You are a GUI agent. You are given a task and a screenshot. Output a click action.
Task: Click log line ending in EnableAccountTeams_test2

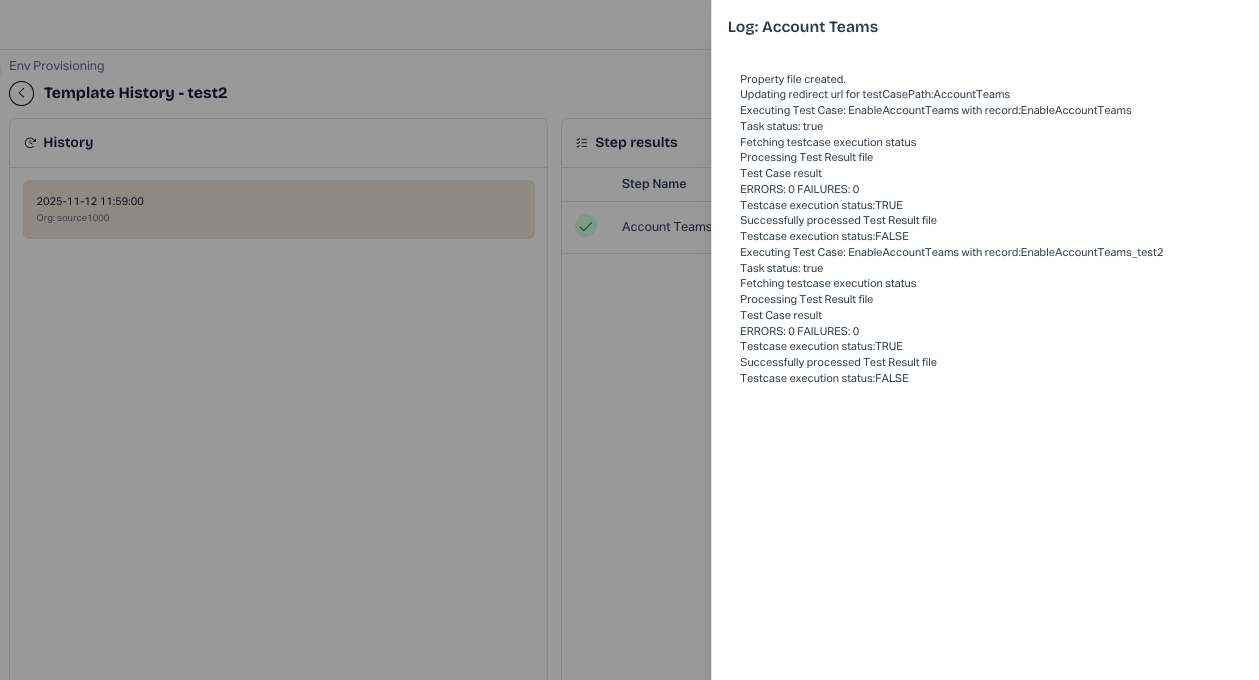[x=951, y=252]
